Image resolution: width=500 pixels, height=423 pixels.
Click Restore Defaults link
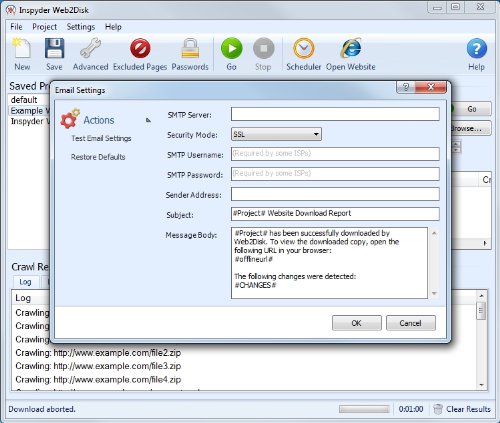[x=98, y=157]
